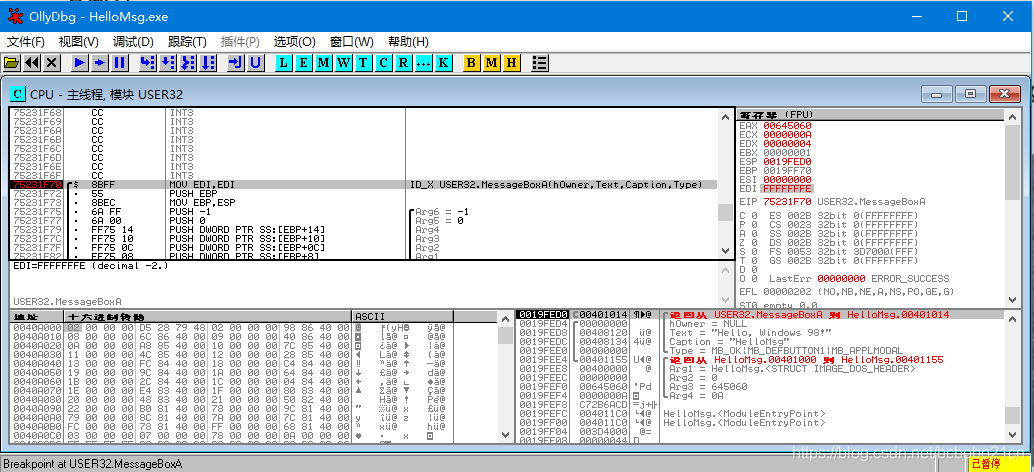
Task: Open the 视图(V) menu
Action: click(78, 42)
